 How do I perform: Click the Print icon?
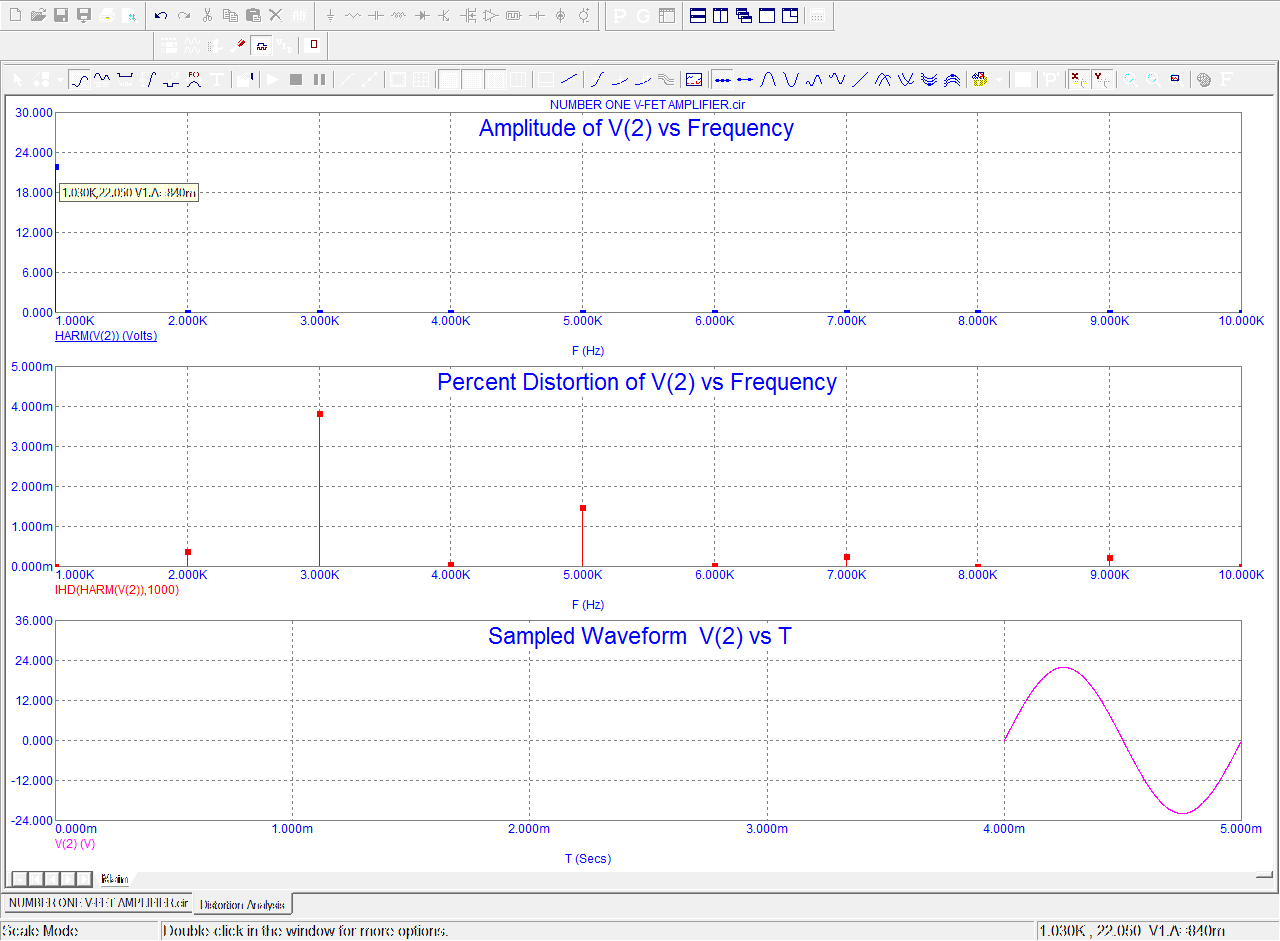tap(107, 16)
